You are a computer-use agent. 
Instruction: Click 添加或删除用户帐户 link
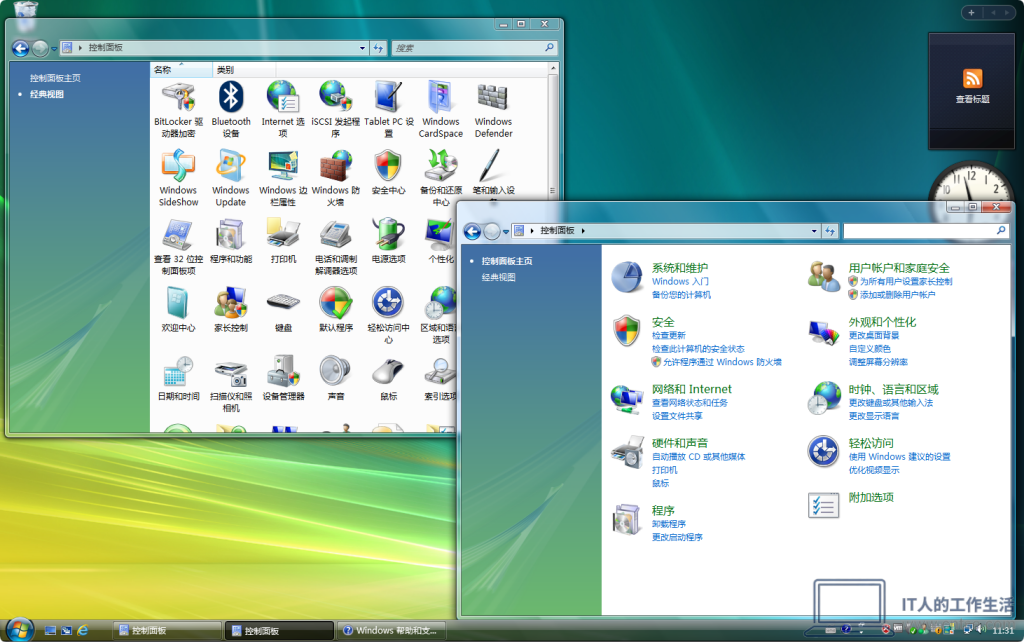(x=897, y=295)
